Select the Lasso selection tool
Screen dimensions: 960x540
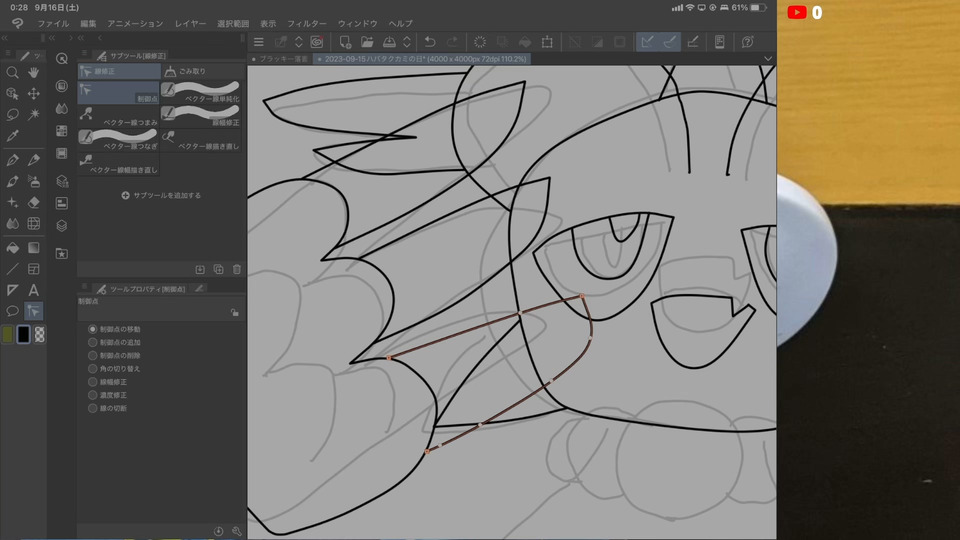pyautogui.click(x=12, y=114)
